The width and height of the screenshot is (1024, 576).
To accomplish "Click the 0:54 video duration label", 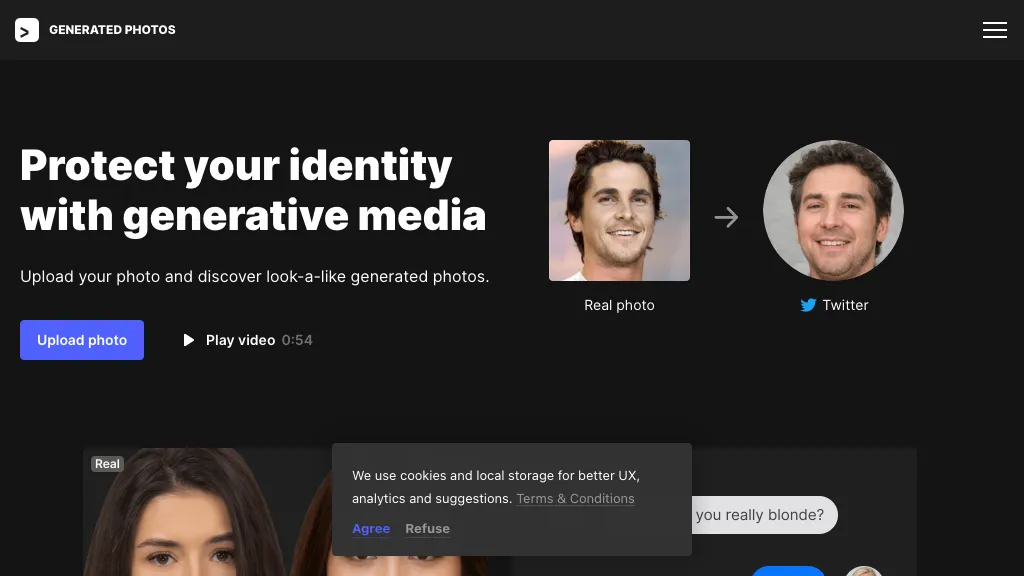I will pyautogui.click(x=297, y=340).
